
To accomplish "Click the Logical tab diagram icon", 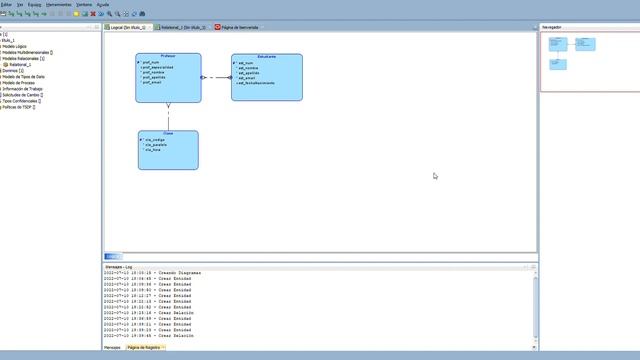I will click(x=107, y=27).
